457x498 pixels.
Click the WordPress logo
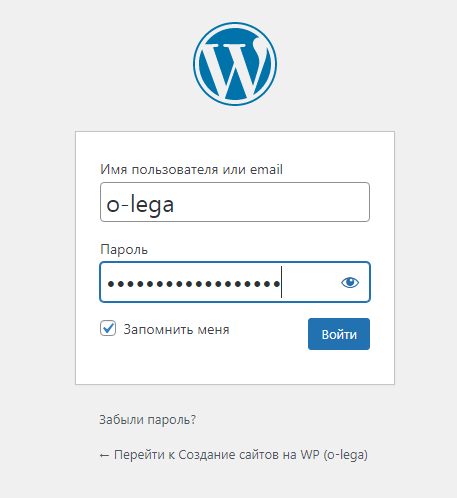(235, 64)
